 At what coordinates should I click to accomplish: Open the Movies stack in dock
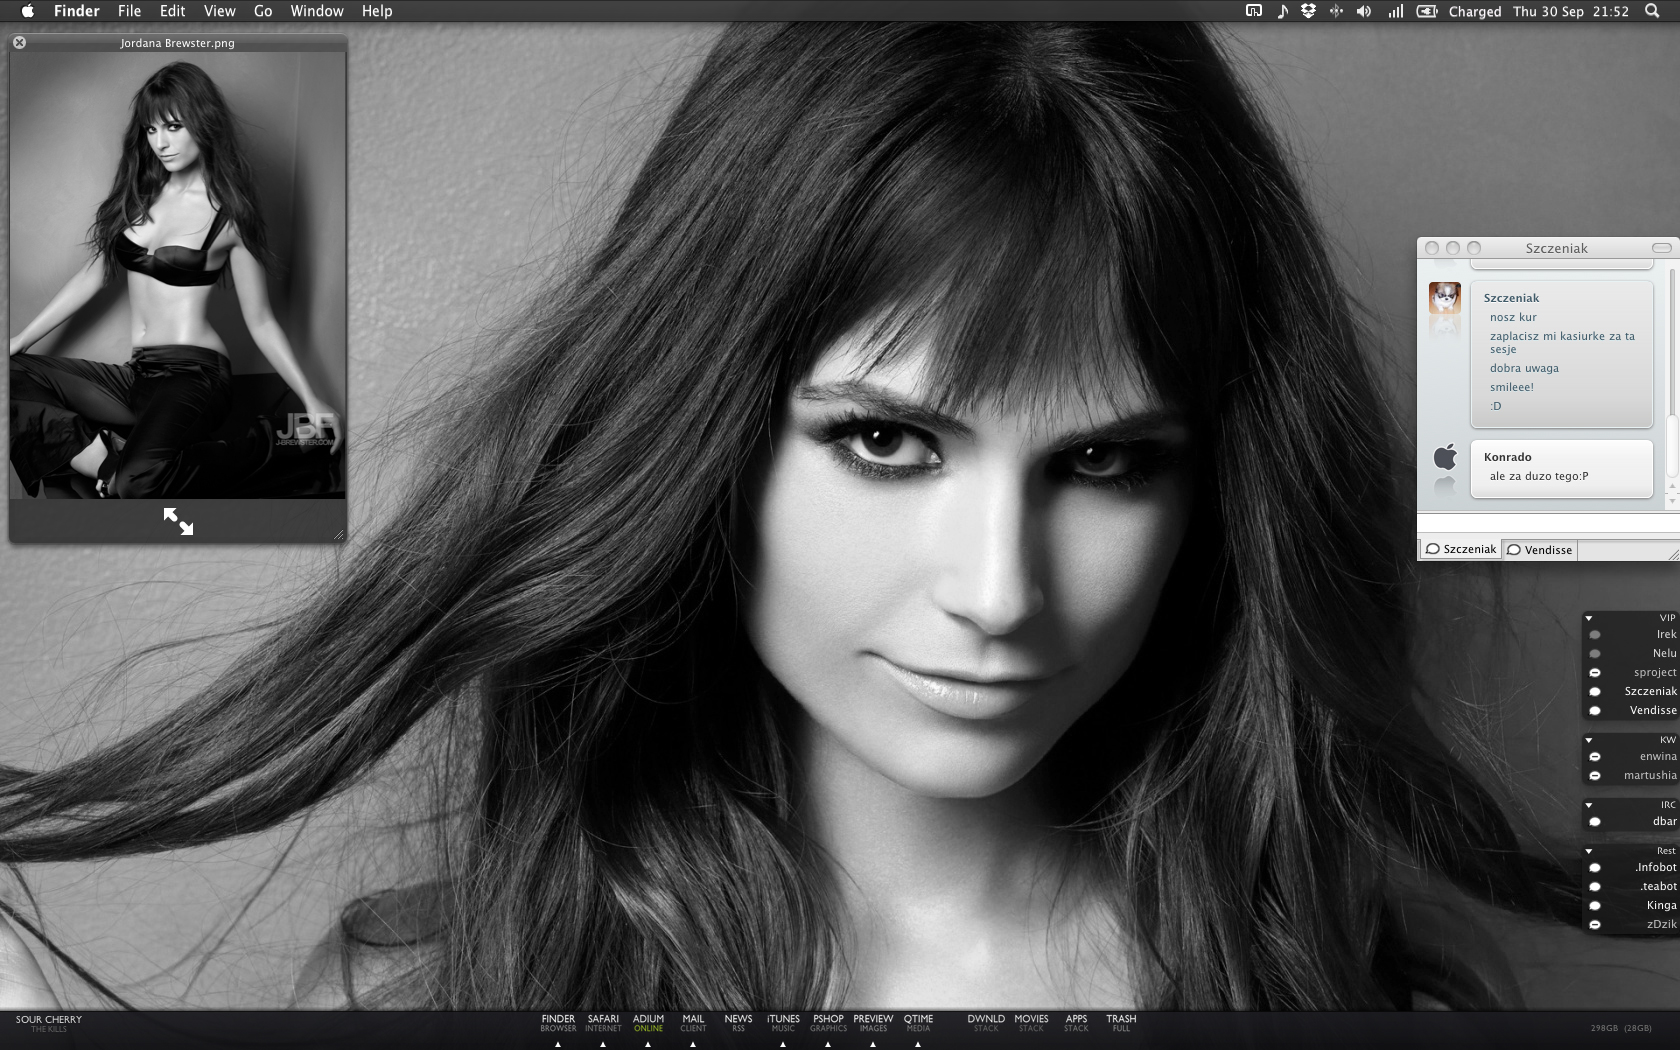point(1031,1023)
